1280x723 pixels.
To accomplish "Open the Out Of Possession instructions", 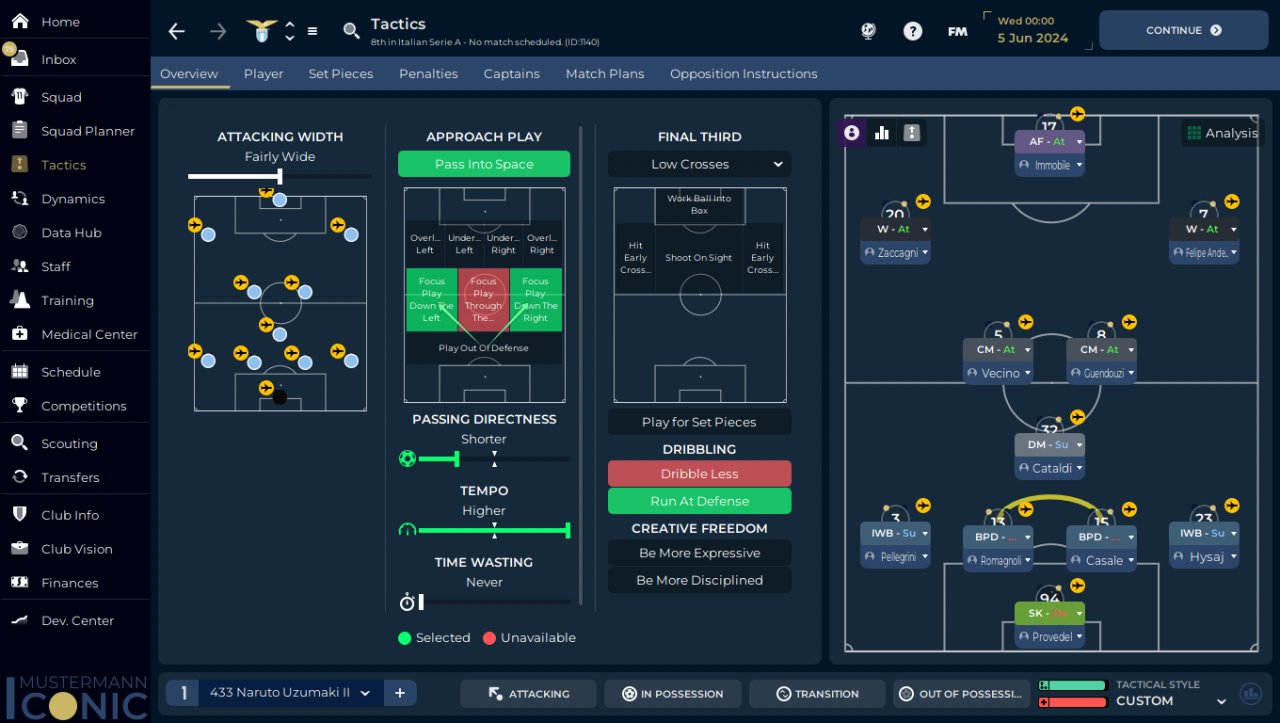I will coord(961,694).
